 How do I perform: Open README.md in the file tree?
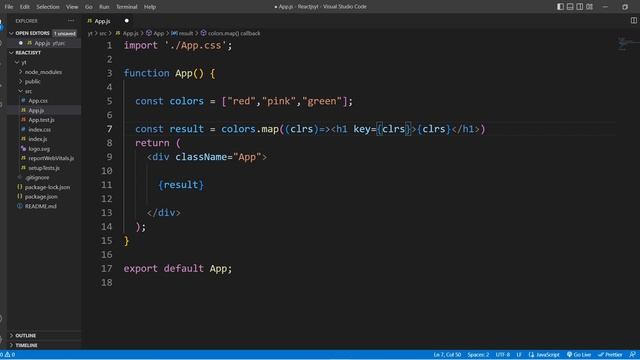(x=41, y=206)
